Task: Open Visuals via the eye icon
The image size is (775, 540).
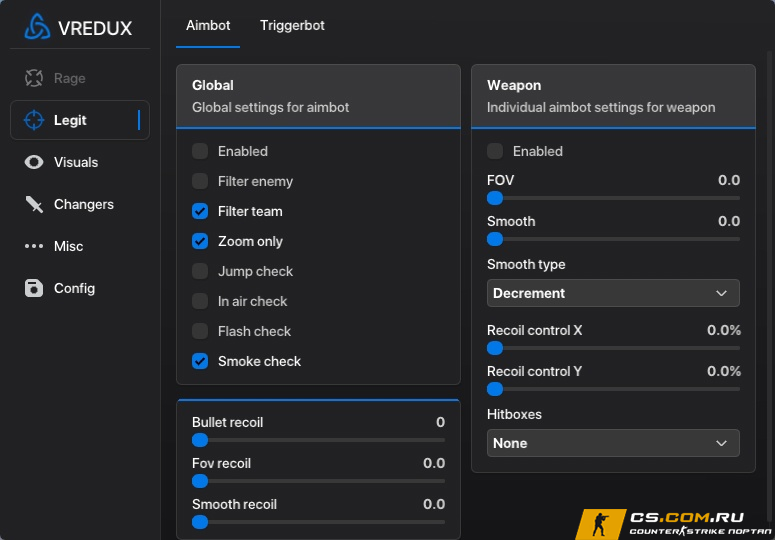Action: tap(34, 162)
